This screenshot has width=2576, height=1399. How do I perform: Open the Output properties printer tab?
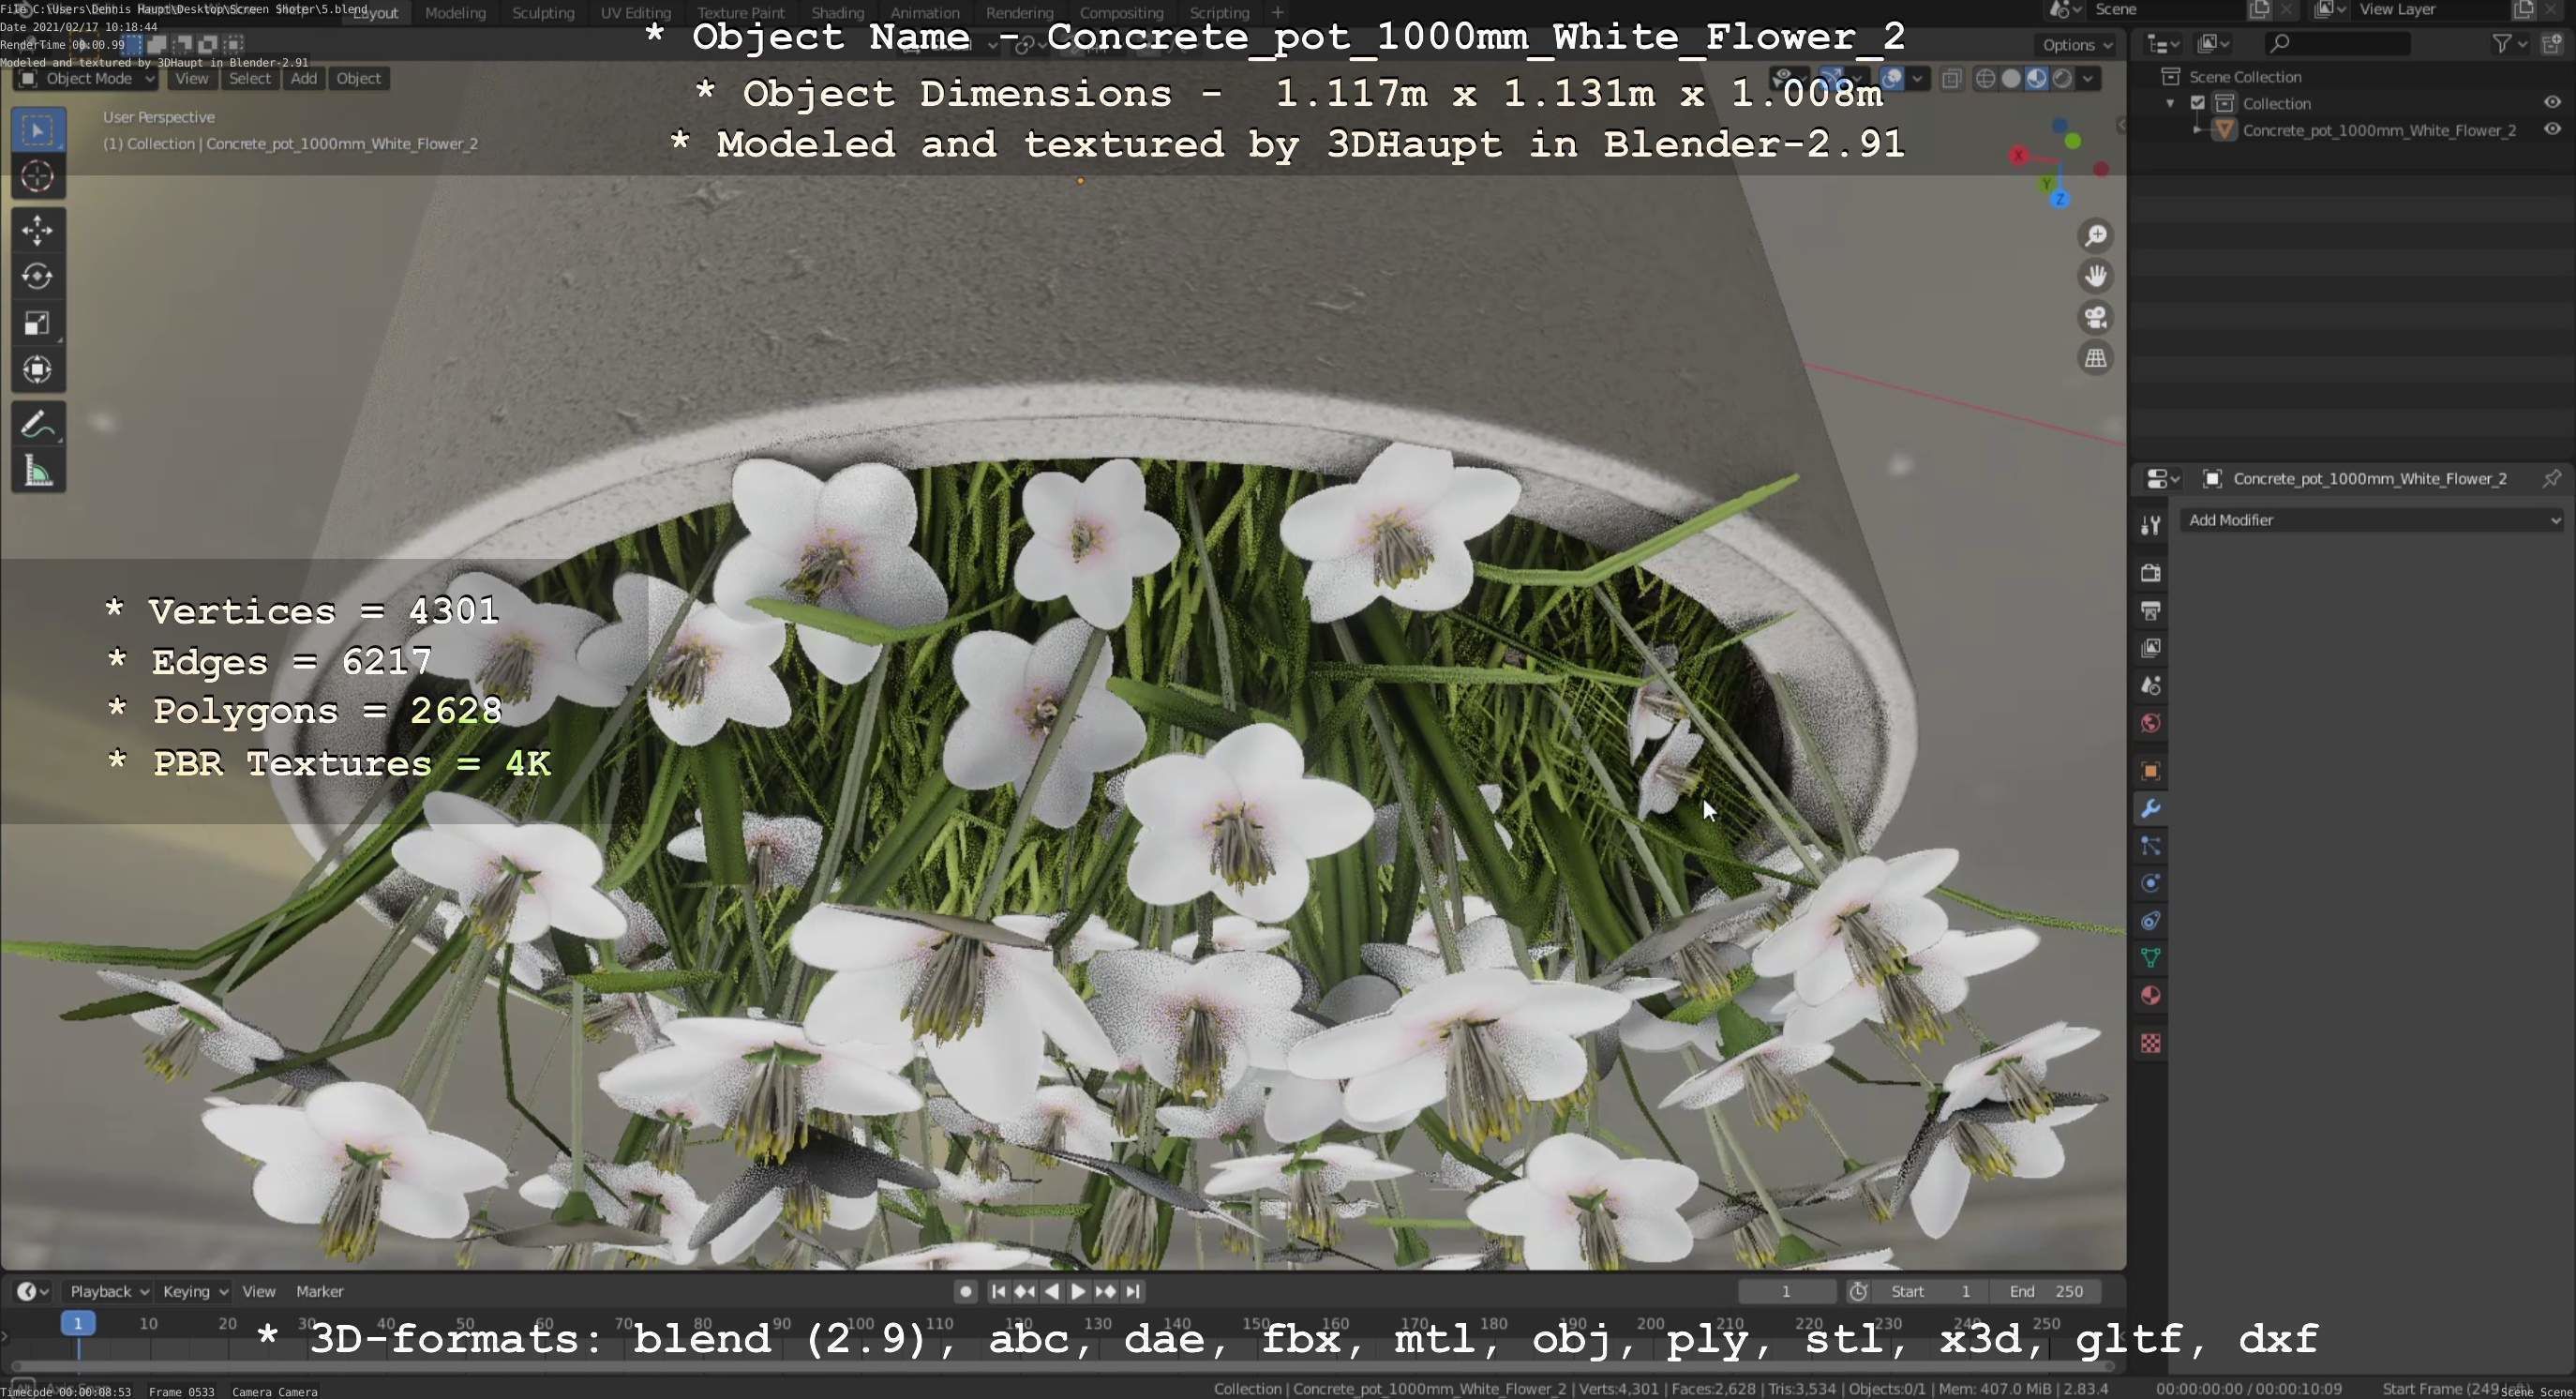pos(2150,610)
